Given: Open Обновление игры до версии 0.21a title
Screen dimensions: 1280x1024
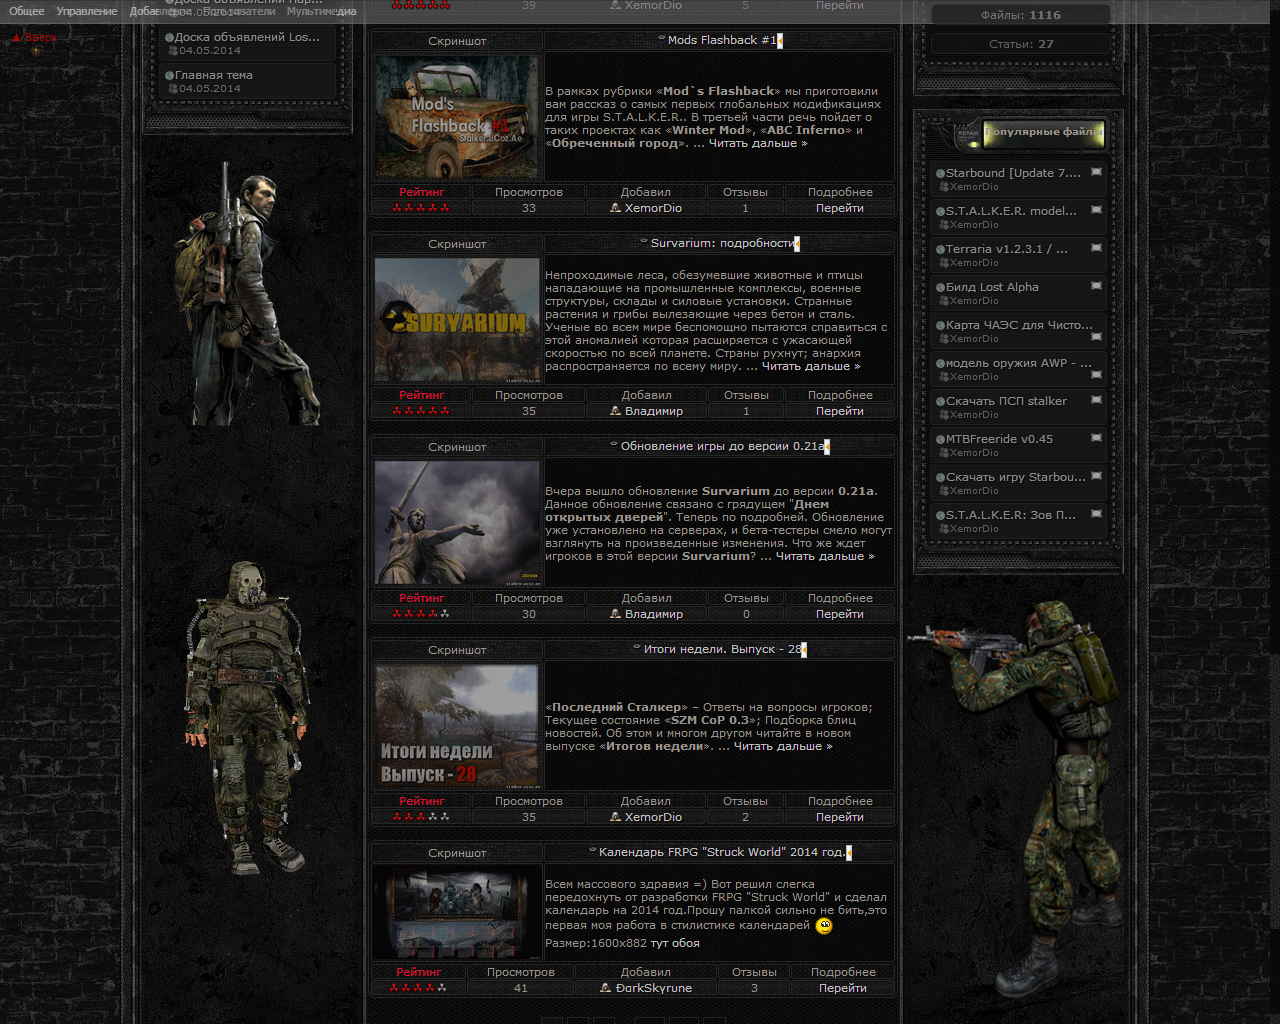Looking at the screenshot, I should [722, 446].
